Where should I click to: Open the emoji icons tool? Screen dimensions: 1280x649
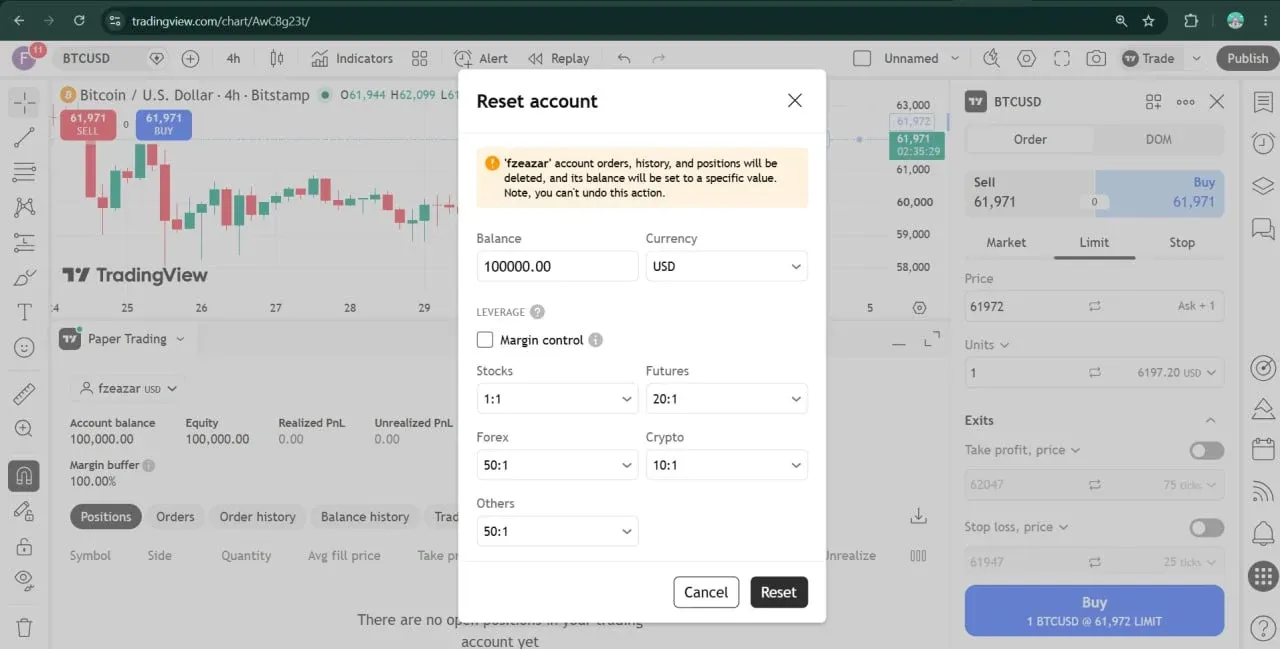point(24,347)
